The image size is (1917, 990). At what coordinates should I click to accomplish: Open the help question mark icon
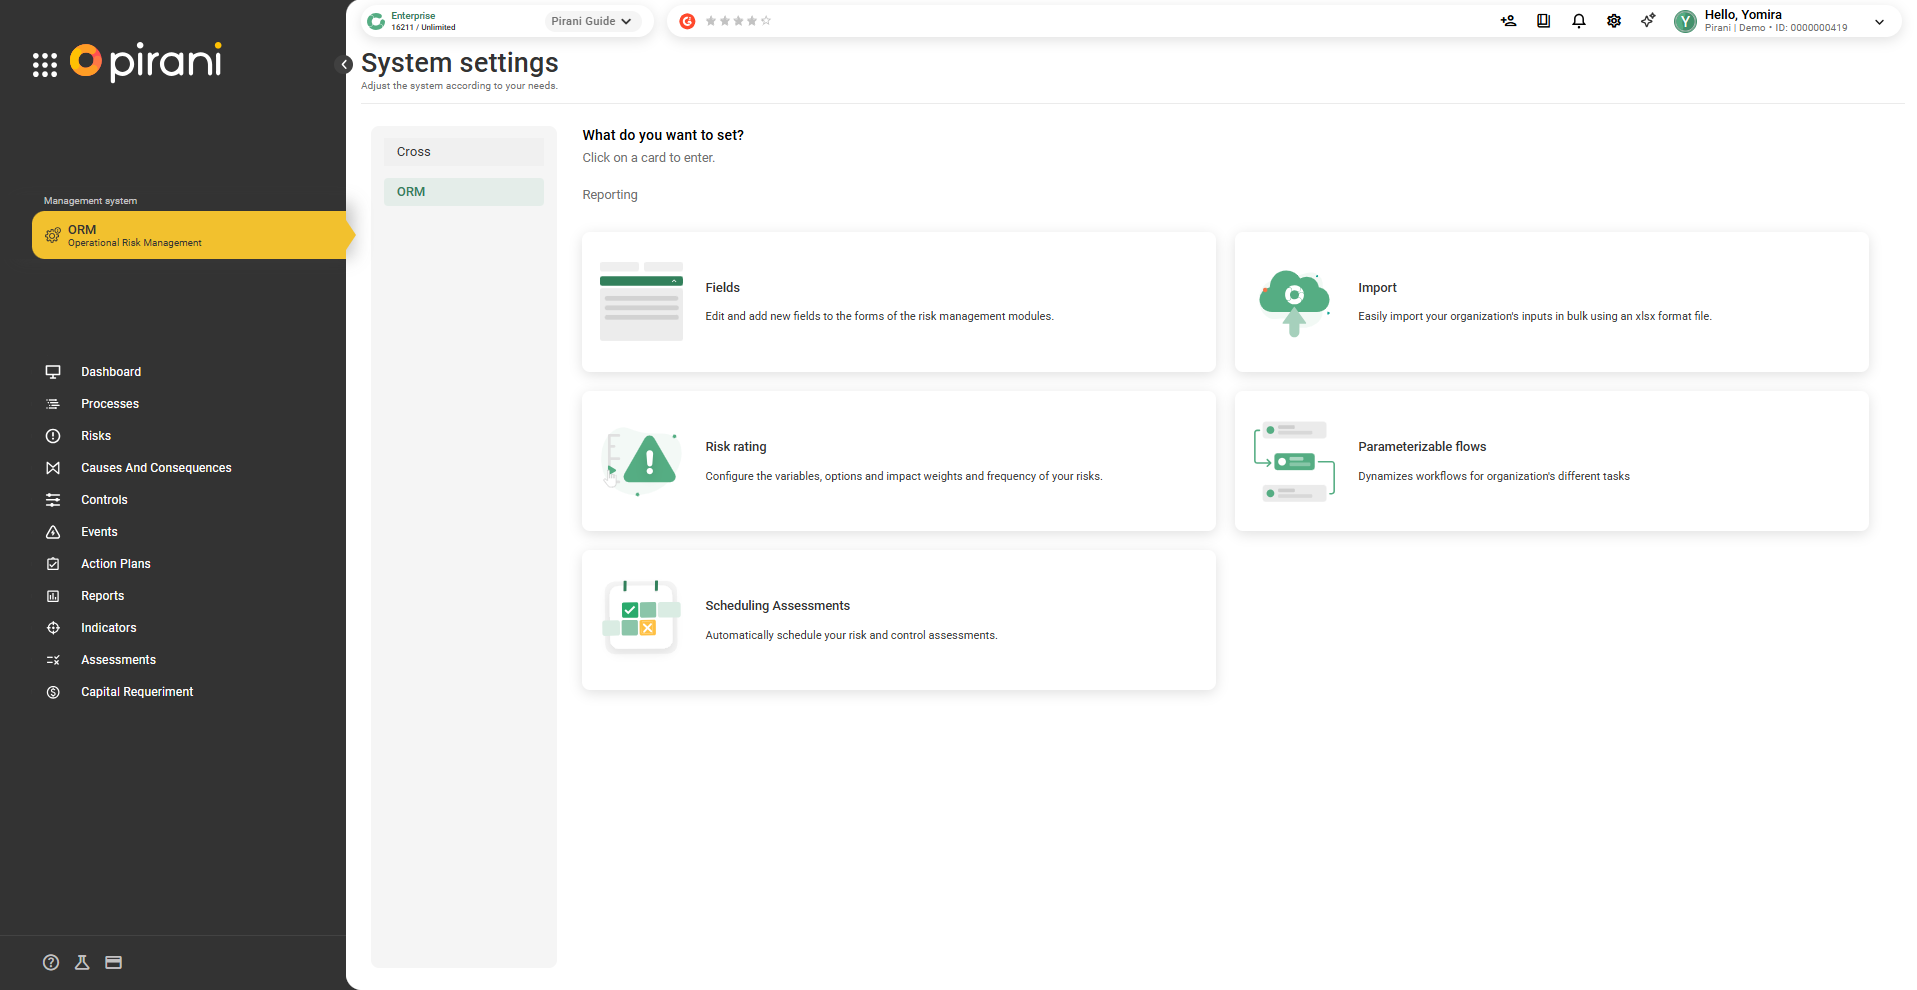coord(51,962)
